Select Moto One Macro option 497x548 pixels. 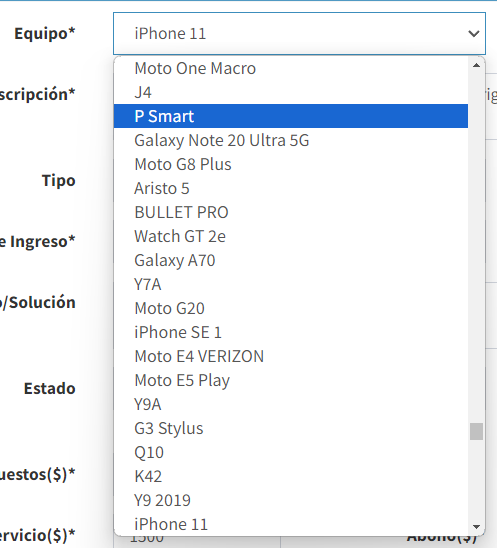[291, 68]
